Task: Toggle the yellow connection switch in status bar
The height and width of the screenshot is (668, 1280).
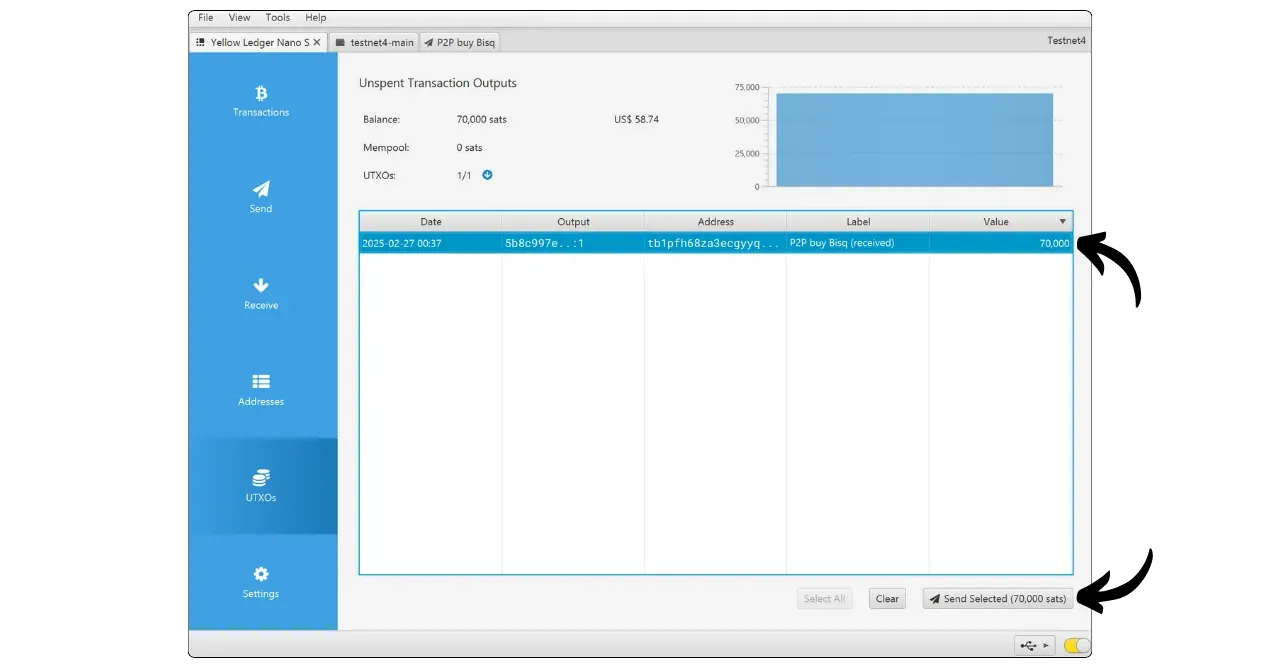Action: 1077,646
